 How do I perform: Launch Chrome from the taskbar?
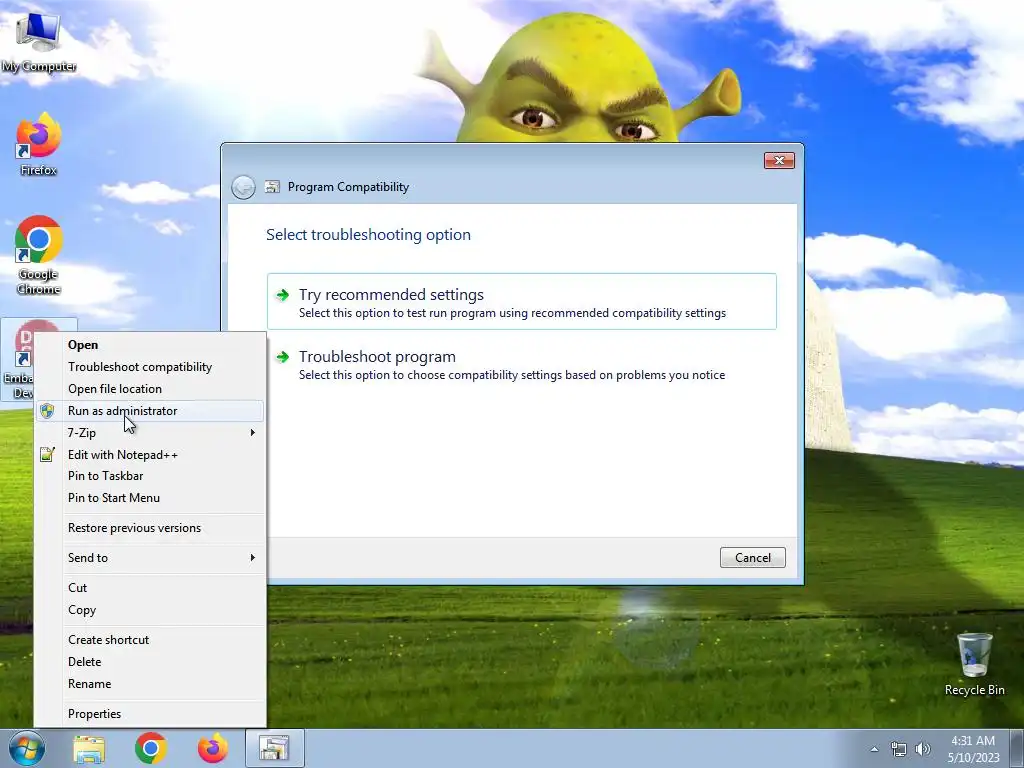pyautogui.click(x=151, y=748)
